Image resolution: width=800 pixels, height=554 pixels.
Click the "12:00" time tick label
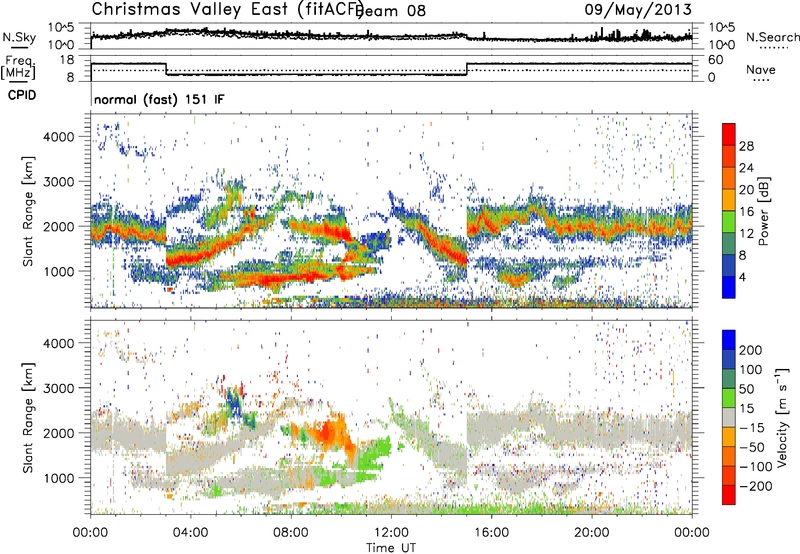pyautogui.click(x=391, y=533)
